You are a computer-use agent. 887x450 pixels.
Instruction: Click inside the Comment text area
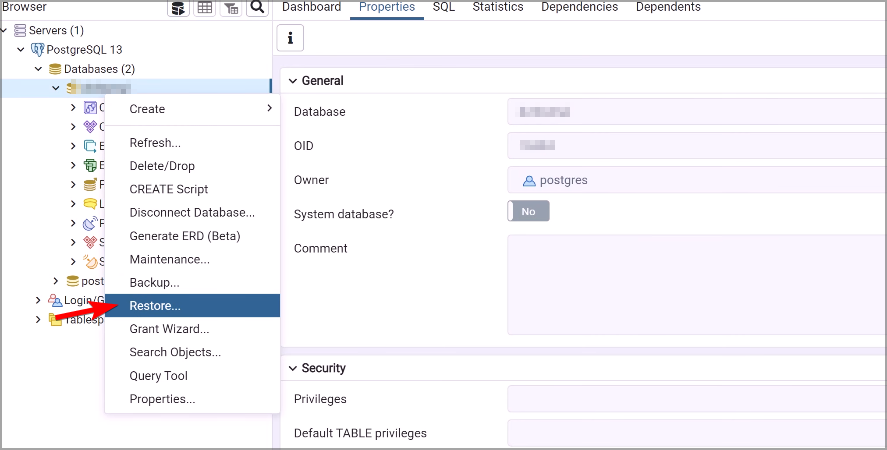(x=697, y=285)
